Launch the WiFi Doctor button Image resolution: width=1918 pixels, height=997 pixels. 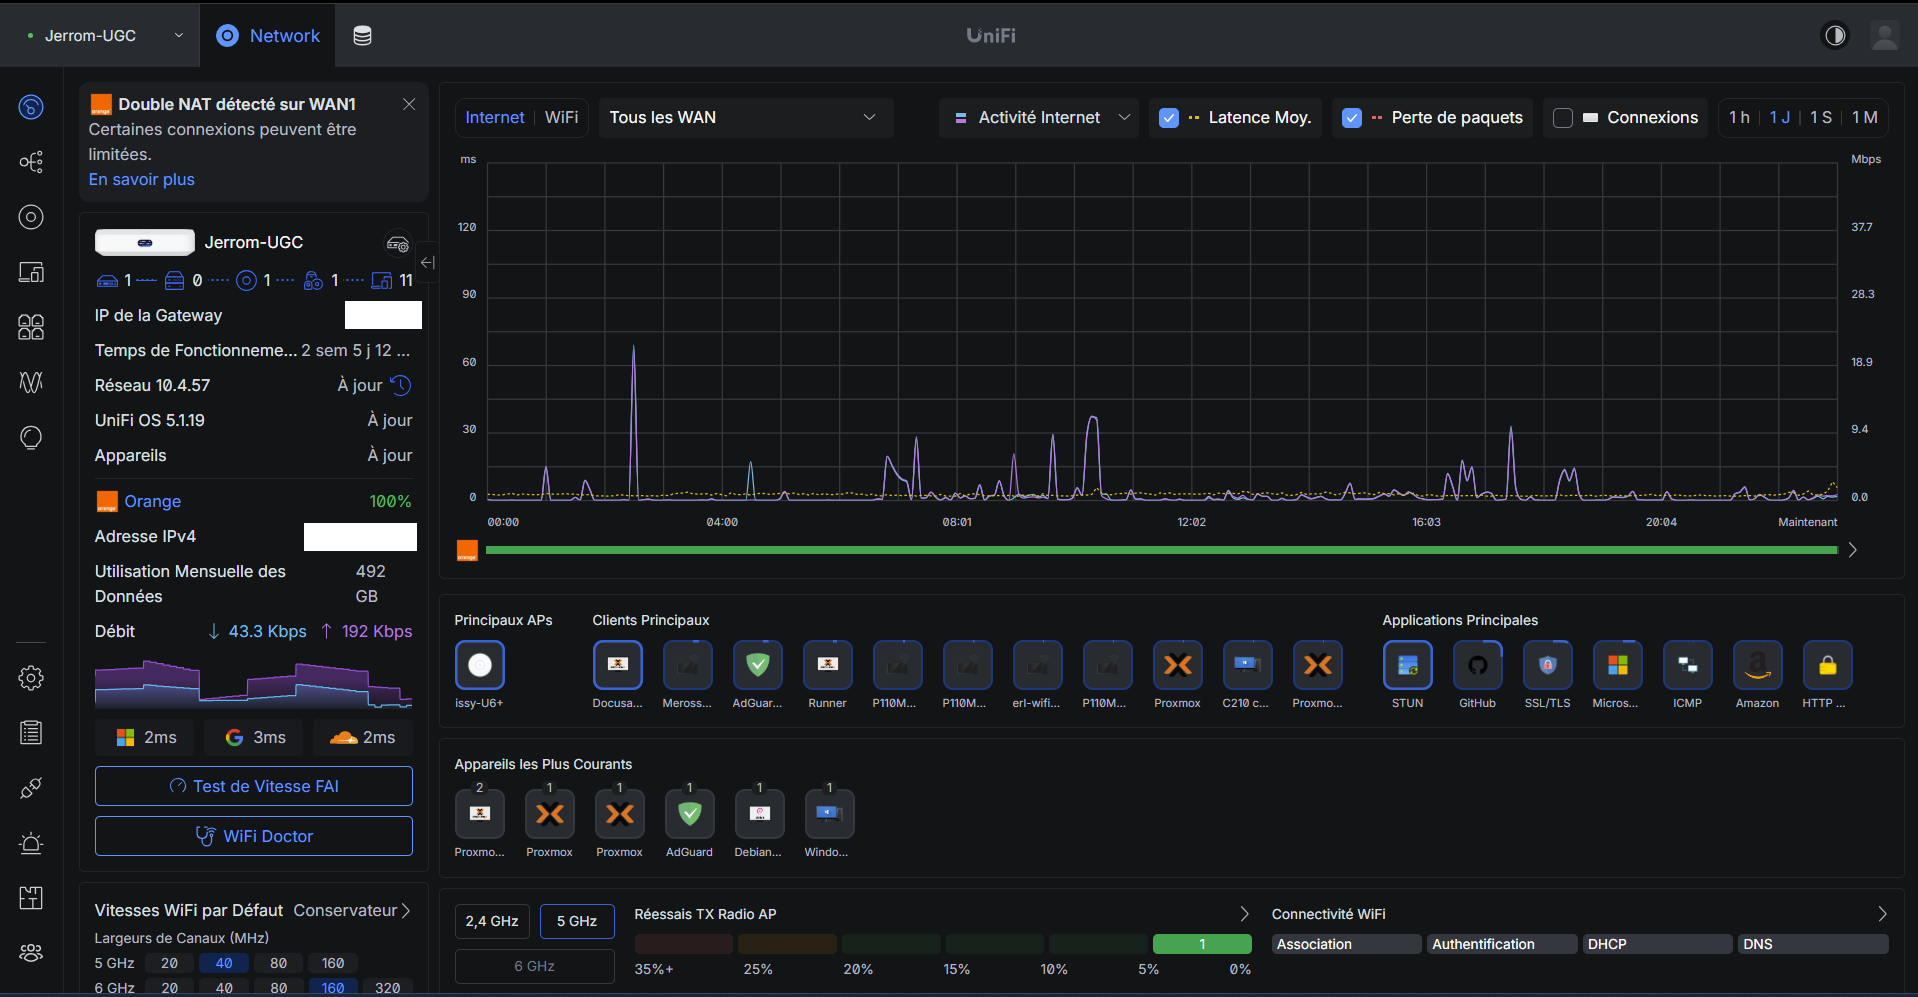tap(254, 836)
